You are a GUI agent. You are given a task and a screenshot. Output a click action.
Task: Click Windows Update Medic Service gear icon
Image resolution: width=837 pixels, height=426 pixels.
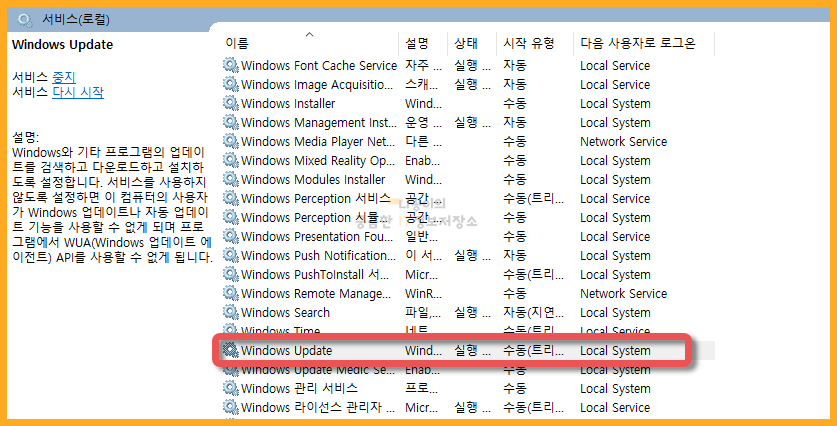coord(231,369)
